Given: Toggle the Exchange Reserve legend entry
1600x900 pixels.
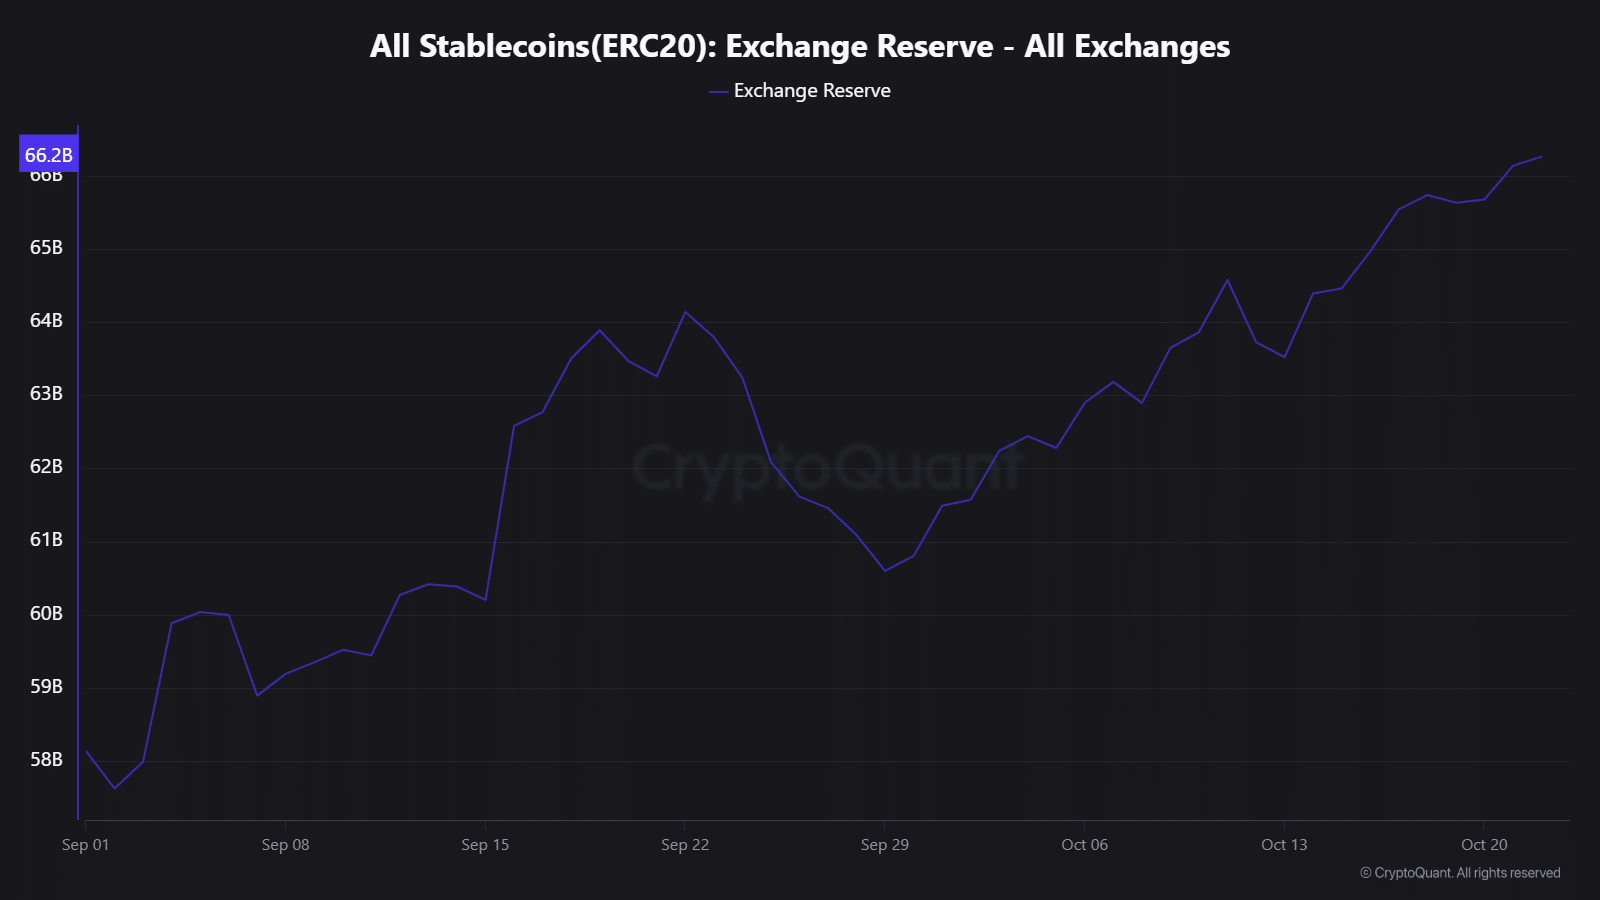Looking at the screenshot, I should tap(811, 91).
